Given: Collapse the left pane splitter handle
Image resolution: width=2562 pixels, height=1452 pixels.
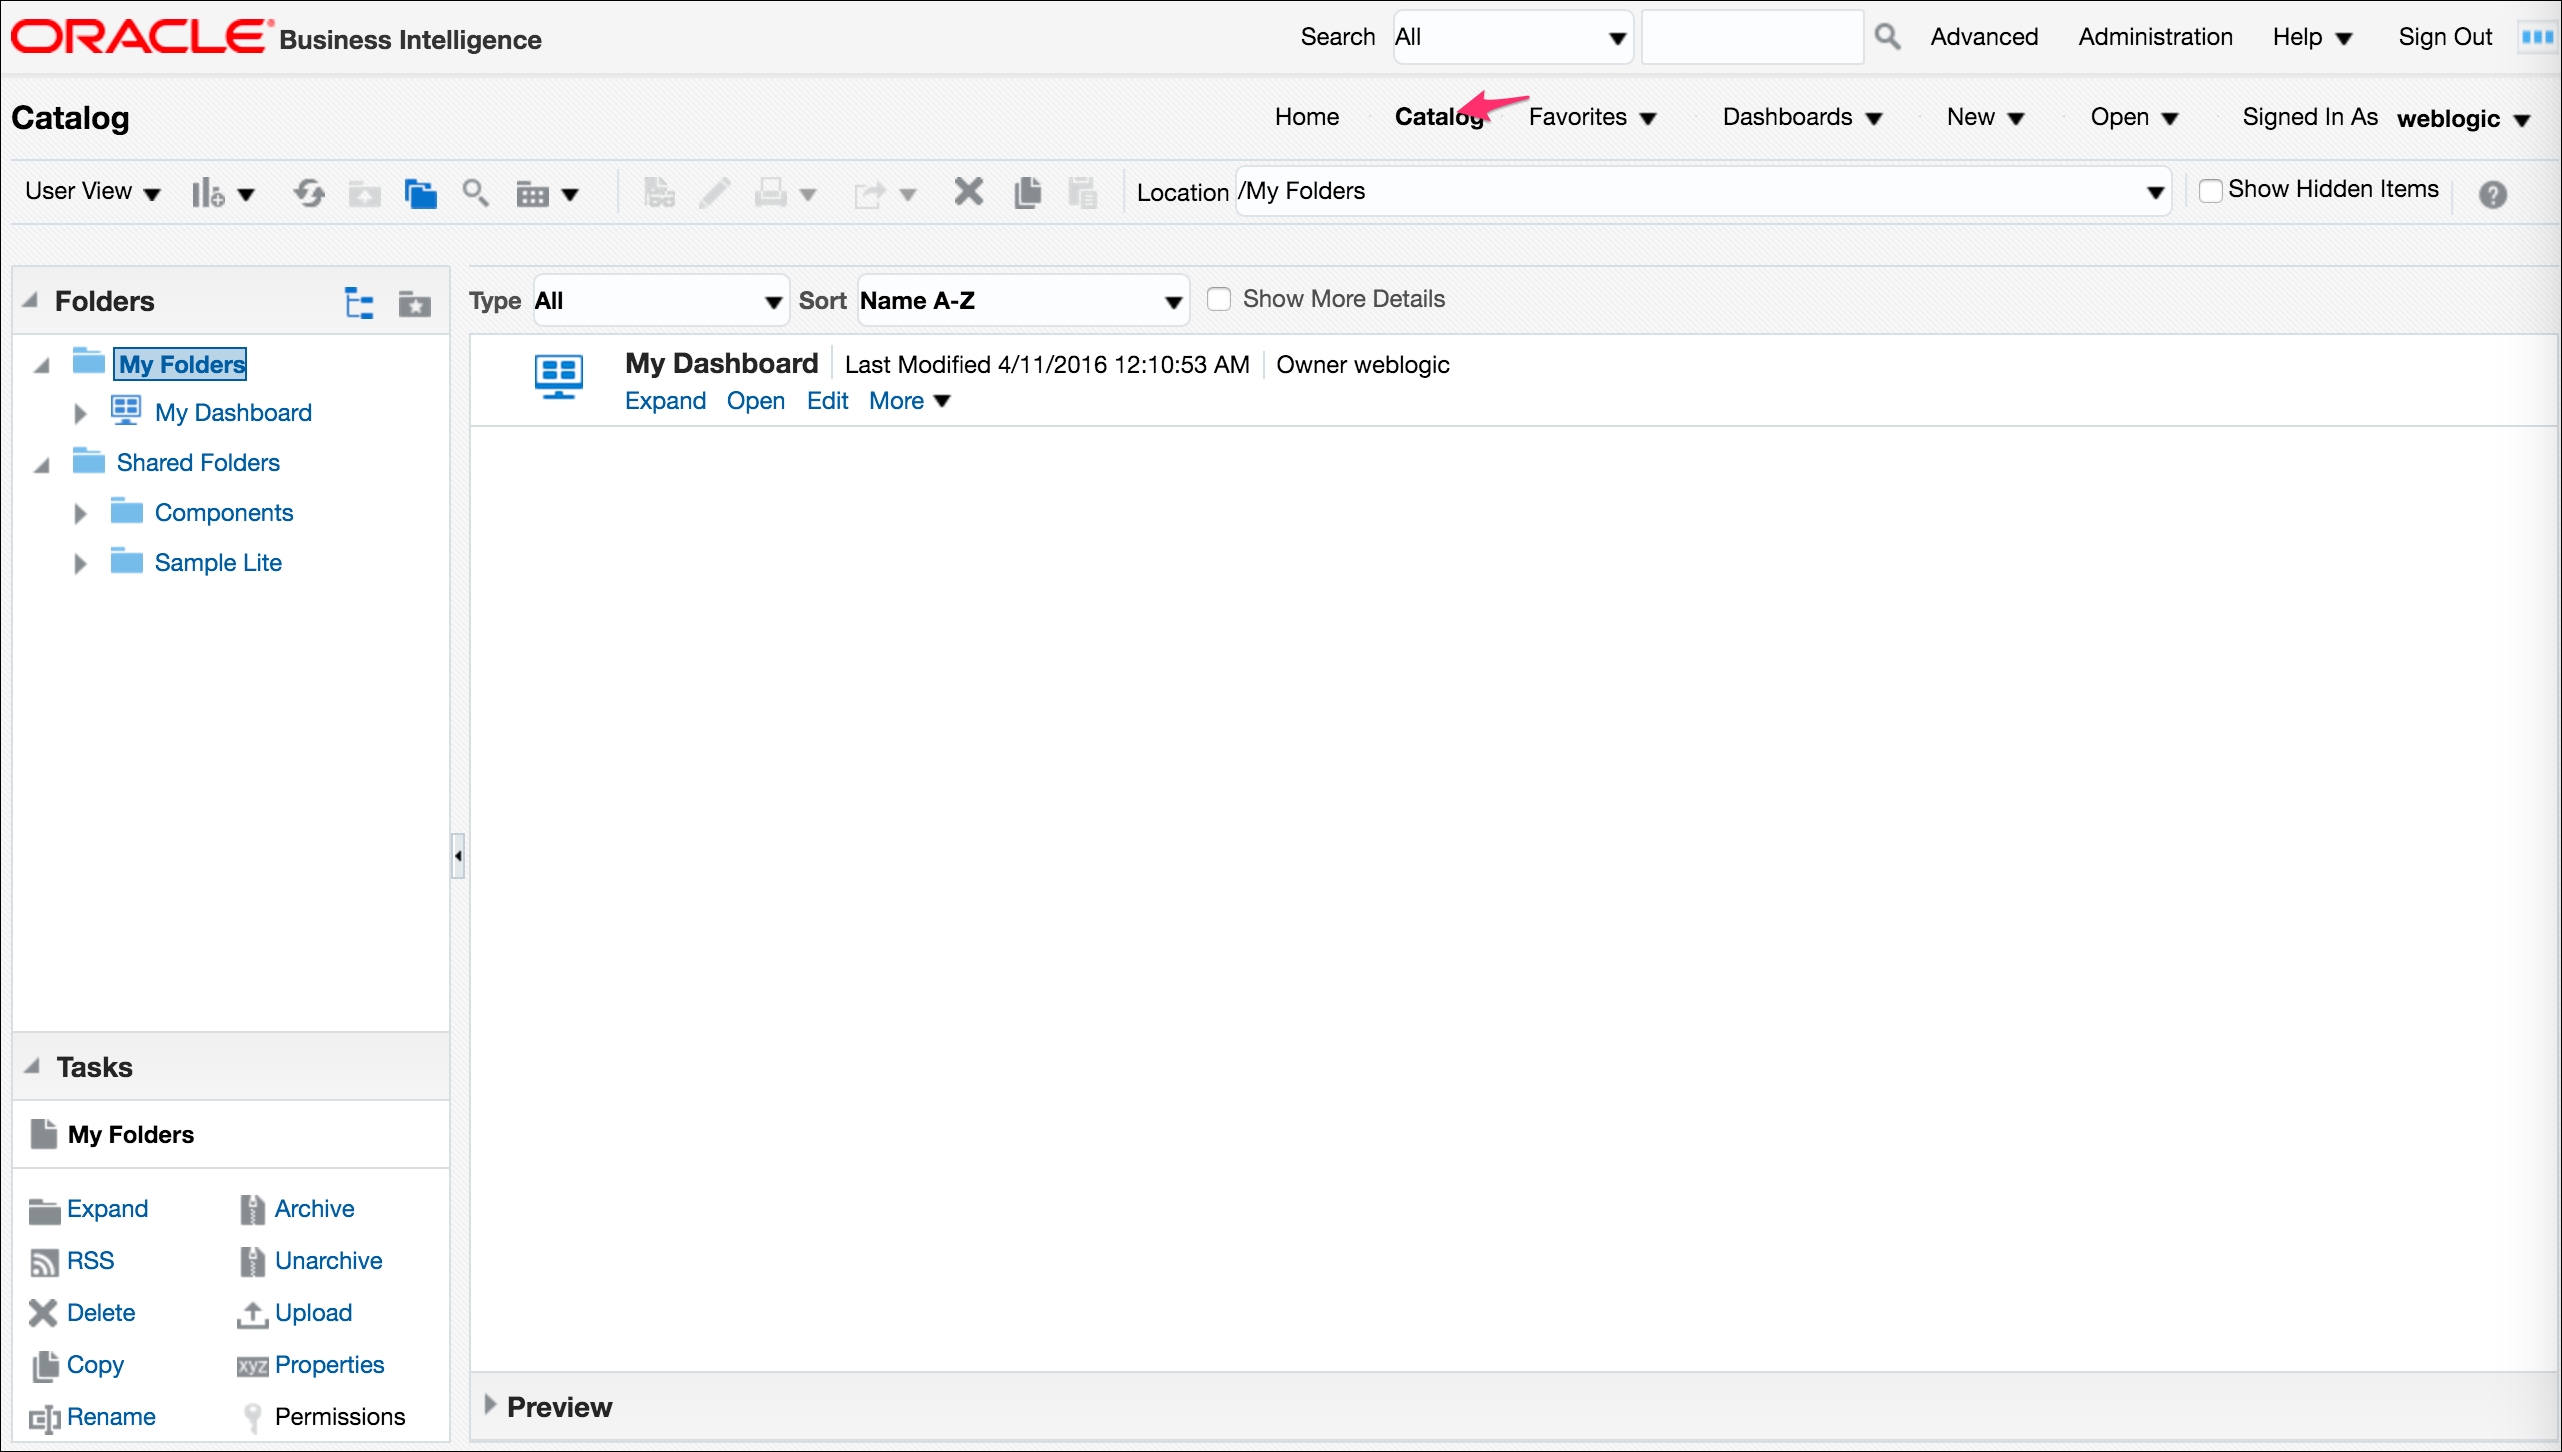Looking at the screenshot, I should [458, 856].
